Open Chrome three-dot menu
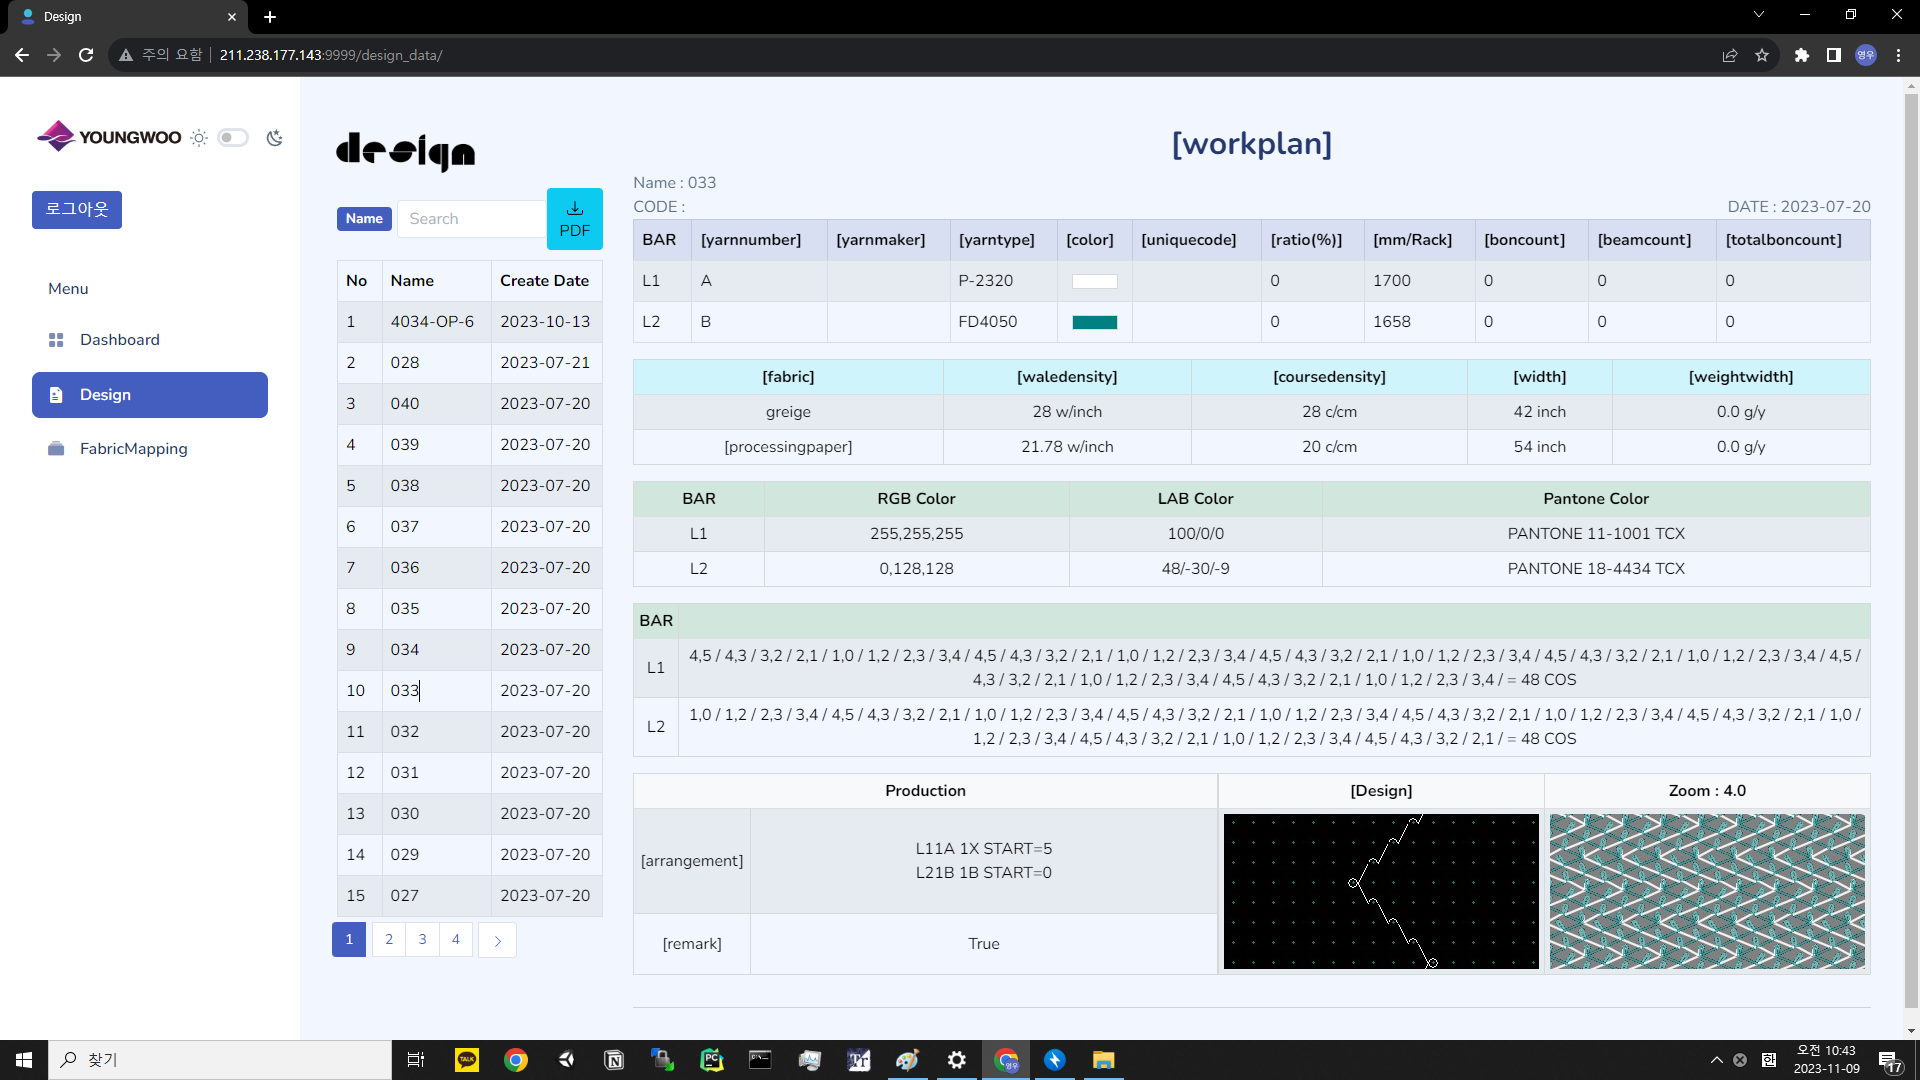 tap(1898, 55)
